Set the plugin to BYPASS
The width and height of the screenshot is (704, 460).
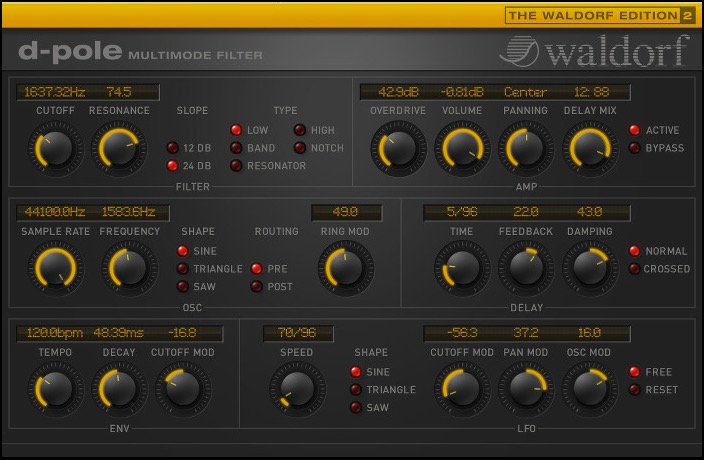(x=634, y=148)
